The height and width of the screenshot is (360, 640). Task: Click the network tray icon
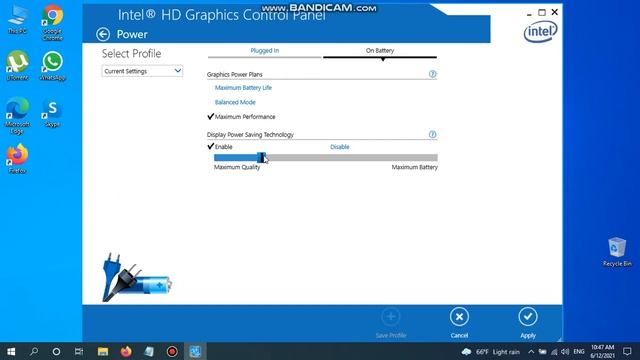click(554, 352)
